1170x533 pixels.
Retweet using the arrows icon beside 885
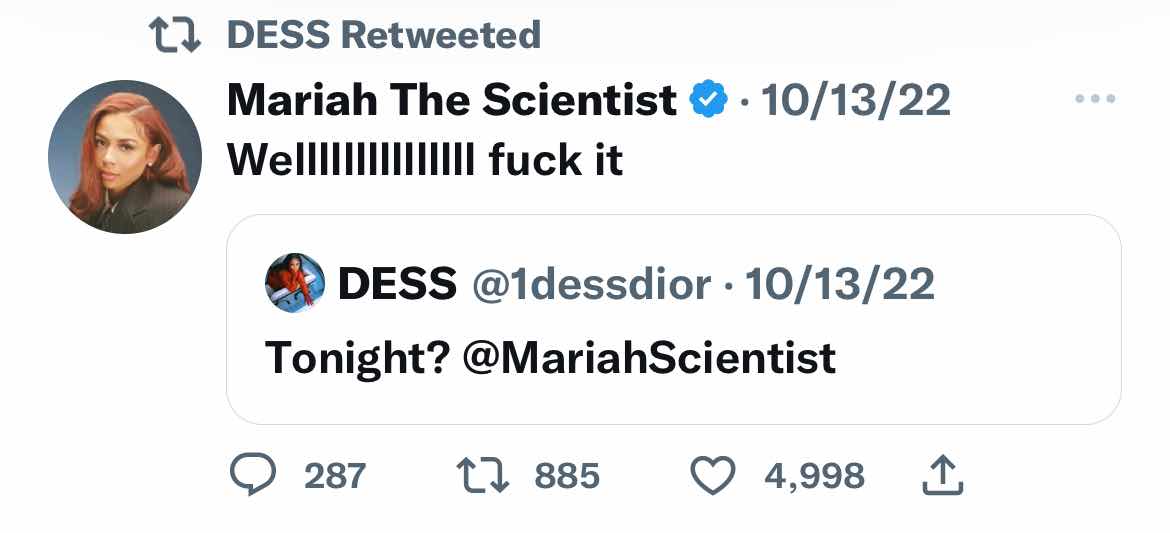coord(482,475)
